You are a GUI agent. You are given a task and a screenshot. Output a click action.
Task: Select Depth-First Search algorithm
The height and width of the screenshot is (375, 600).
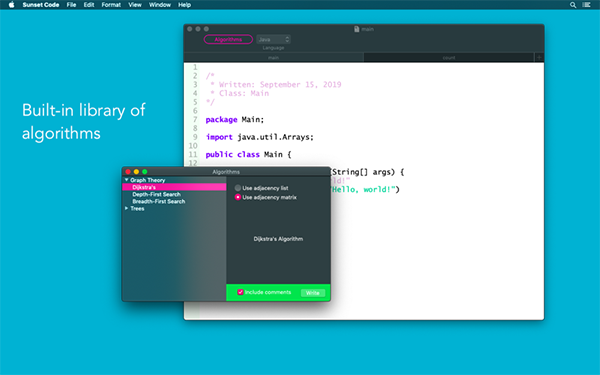157,194
